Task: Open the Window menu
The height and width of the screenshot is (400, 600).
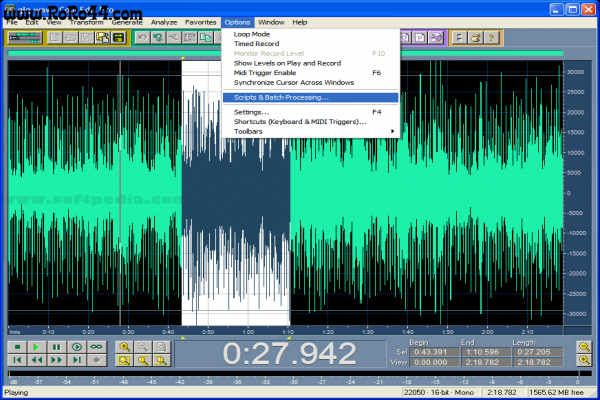Action: pos(271,22)
